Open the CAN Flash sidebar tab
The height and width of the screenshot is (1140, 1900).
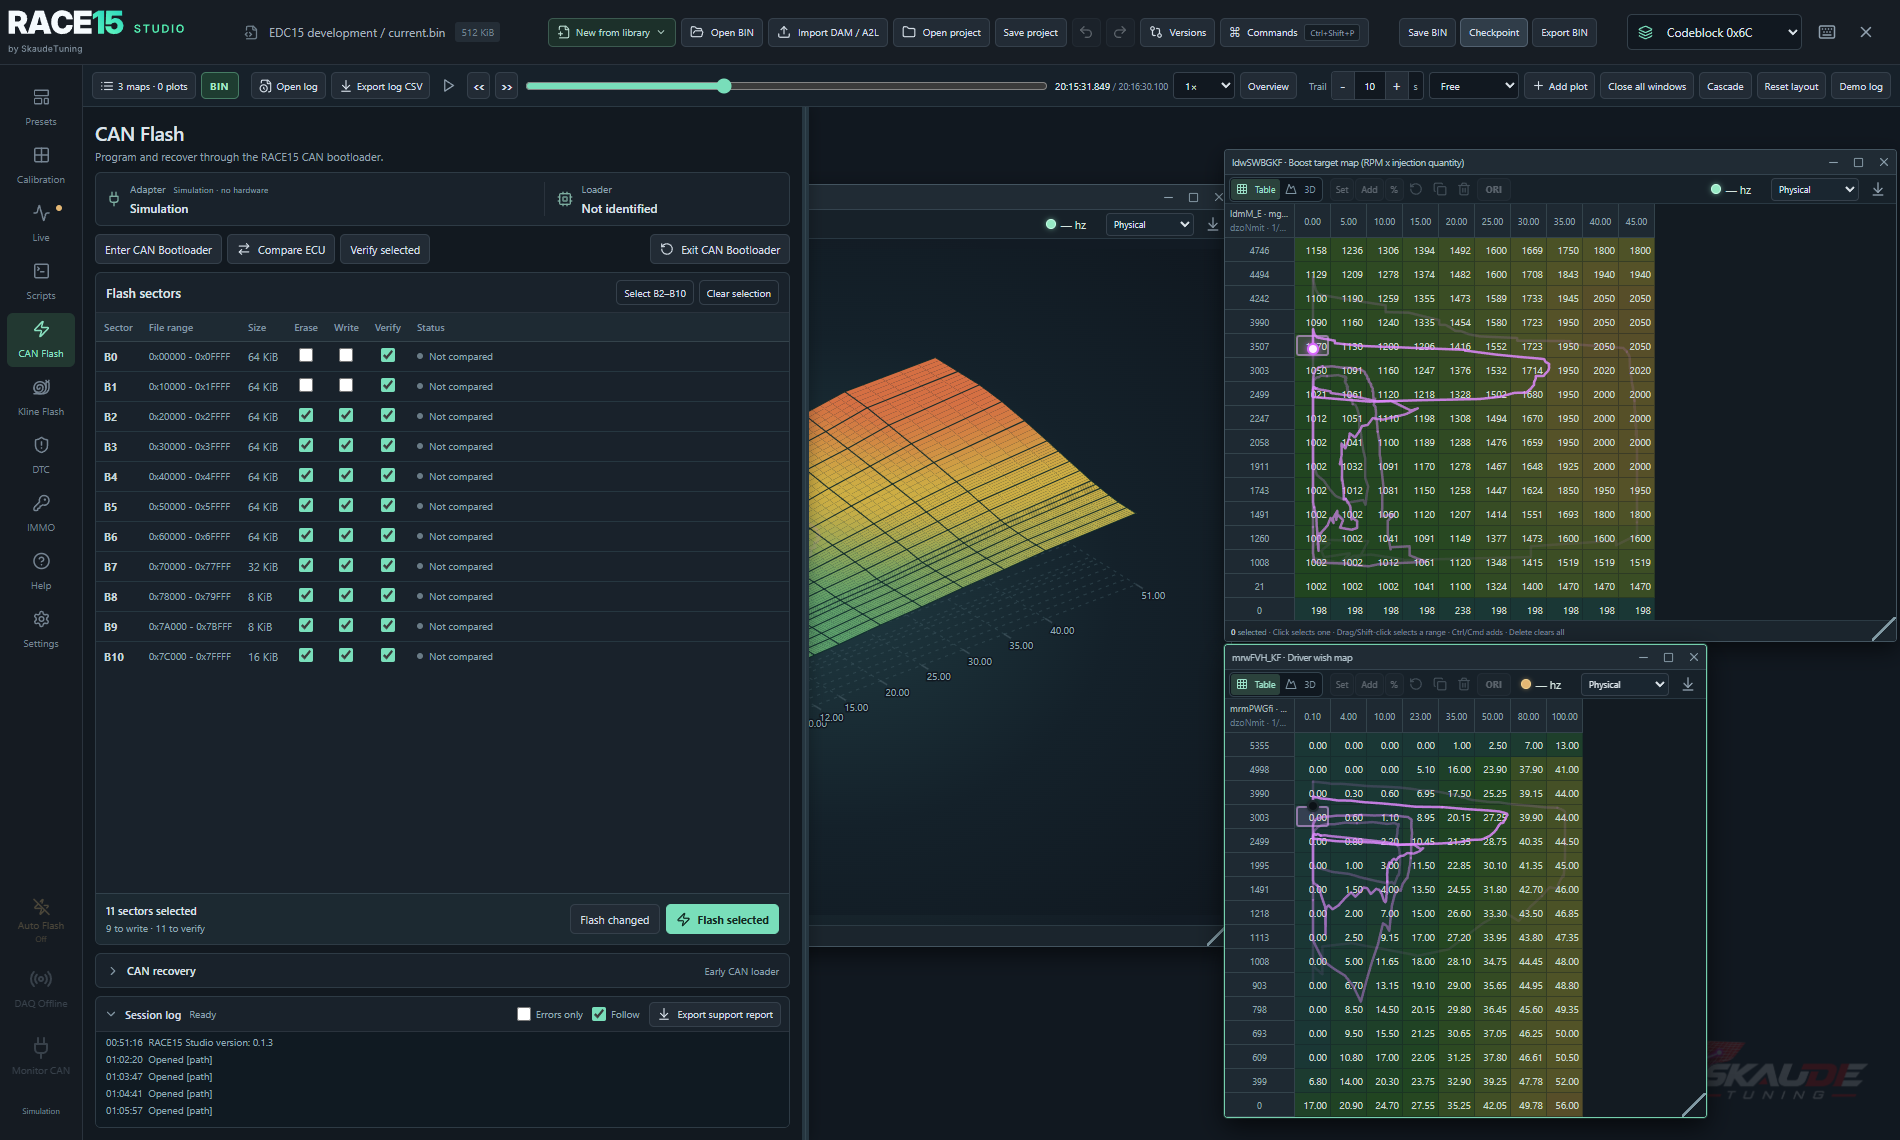tap(41, 339)
